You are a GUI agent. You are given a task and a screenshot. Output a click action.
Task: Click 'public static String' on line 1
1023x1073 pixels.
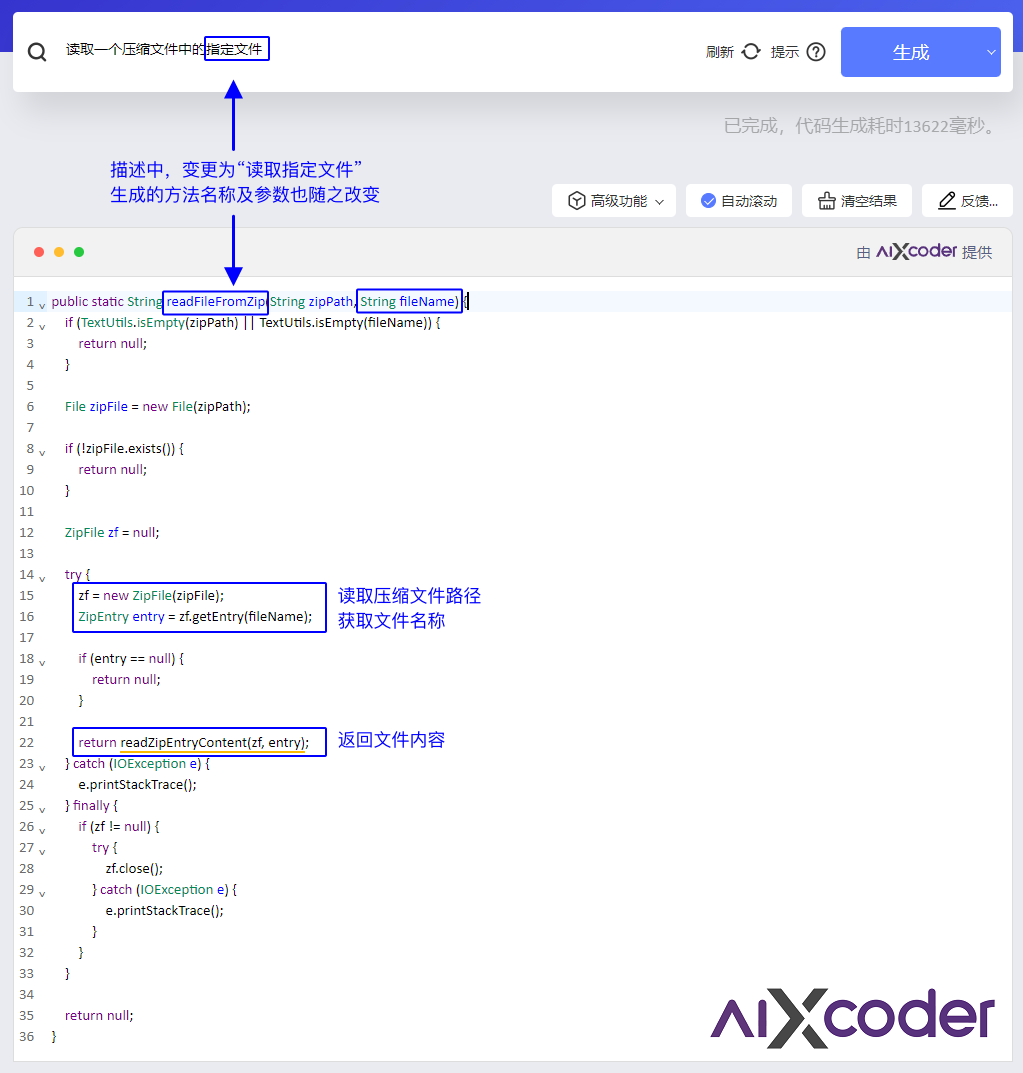(107, 302)
